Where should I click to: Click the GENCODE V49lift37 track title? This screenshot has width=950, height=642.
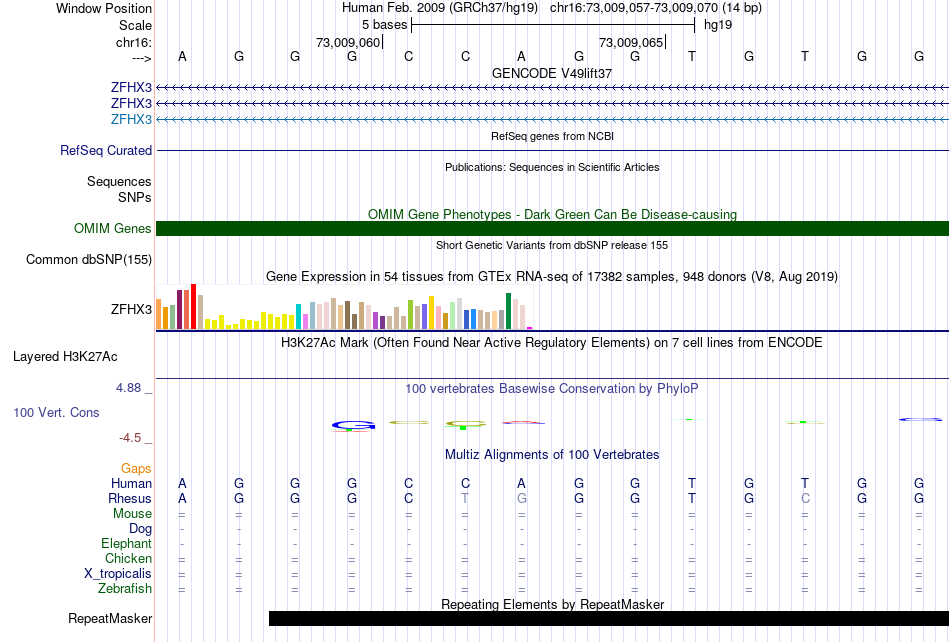[552, 73]
